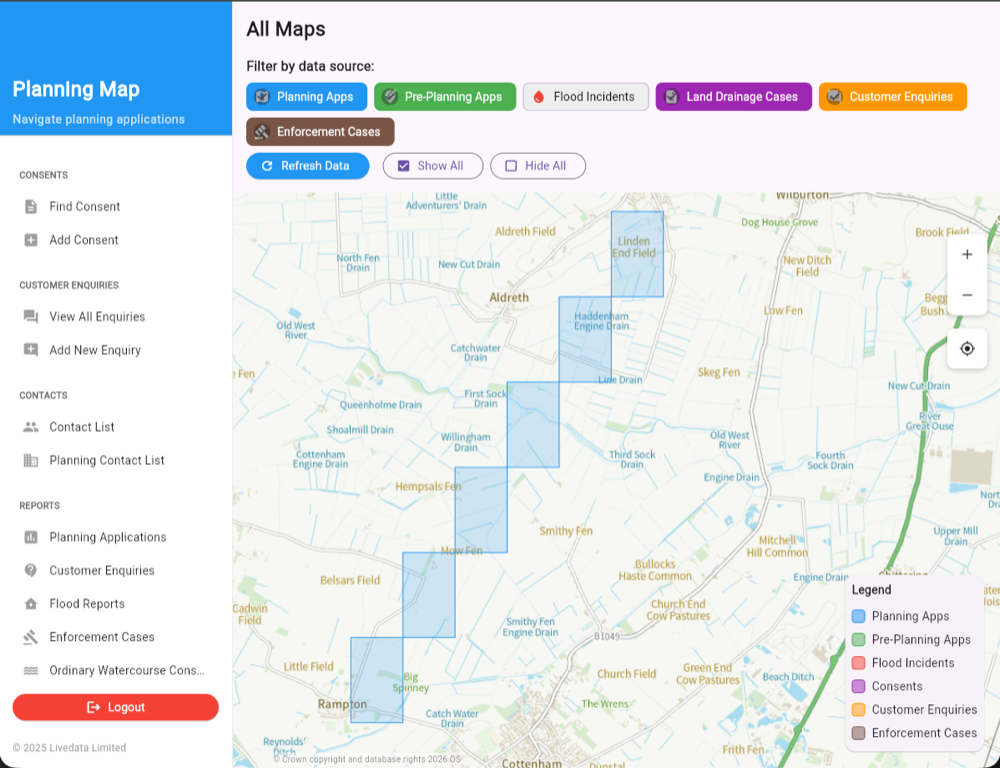Screen dimensions: 1000x768
Task: Click the Ordinary Watercourse waves icon
Action: 31,670
